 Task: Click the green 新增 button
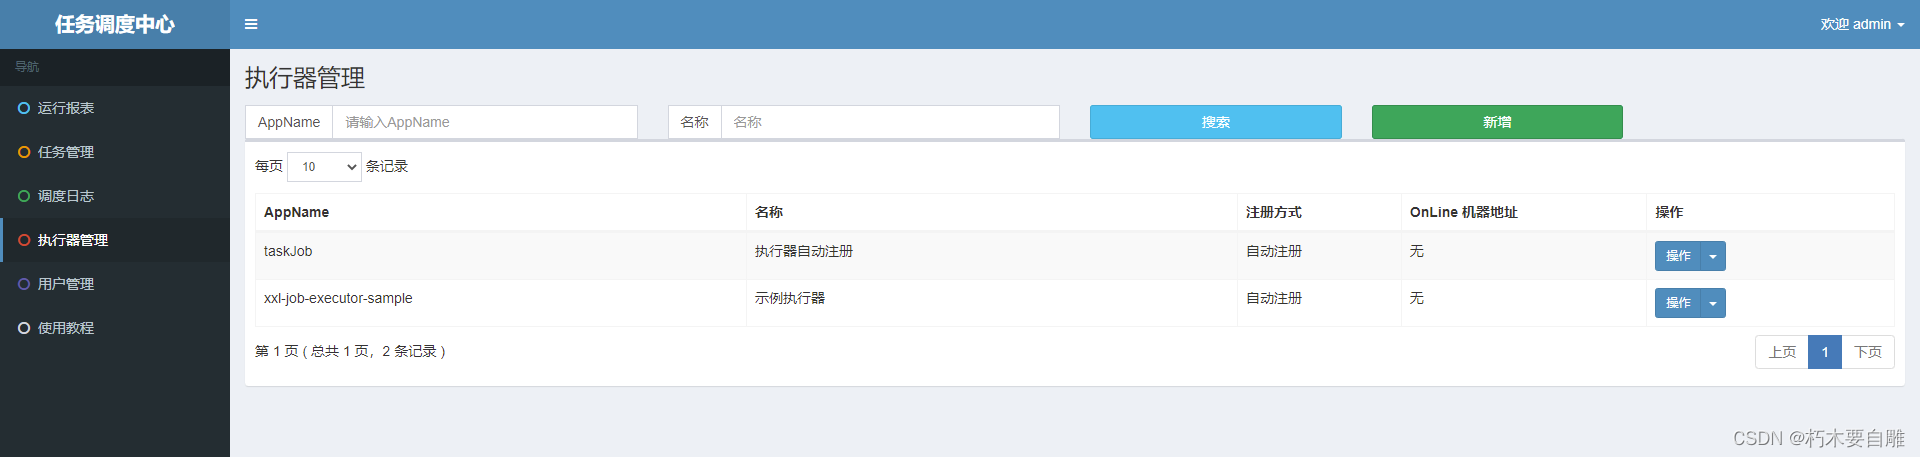pyautogui.click(x=1497, y=122)
